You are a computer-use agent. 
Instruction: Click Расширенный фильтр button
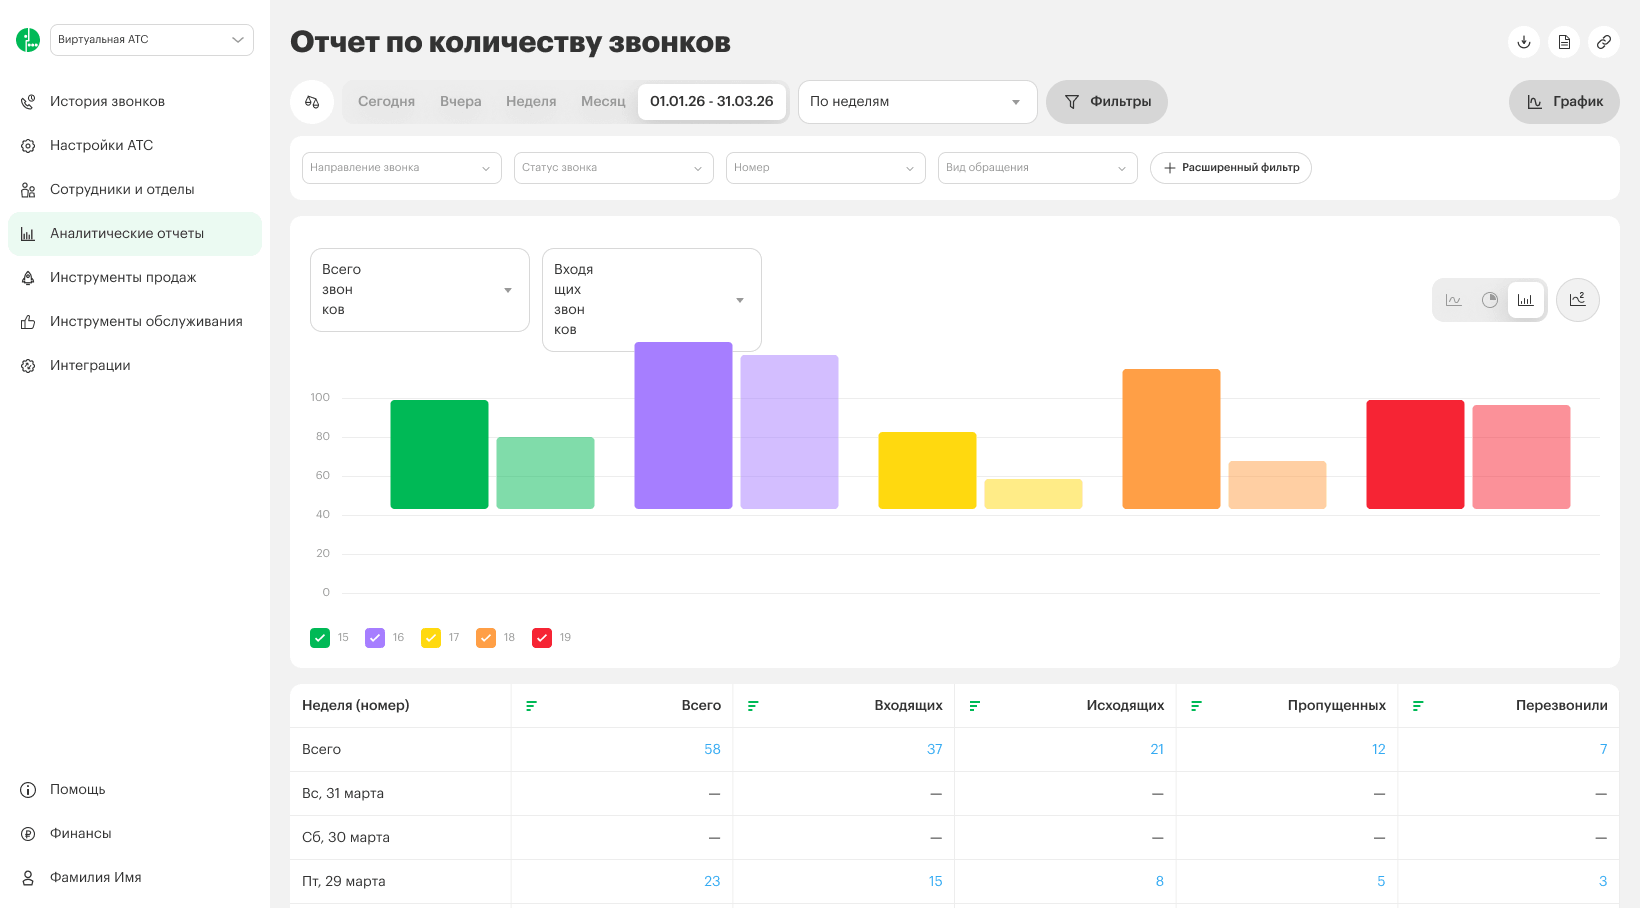point(1231,168)
